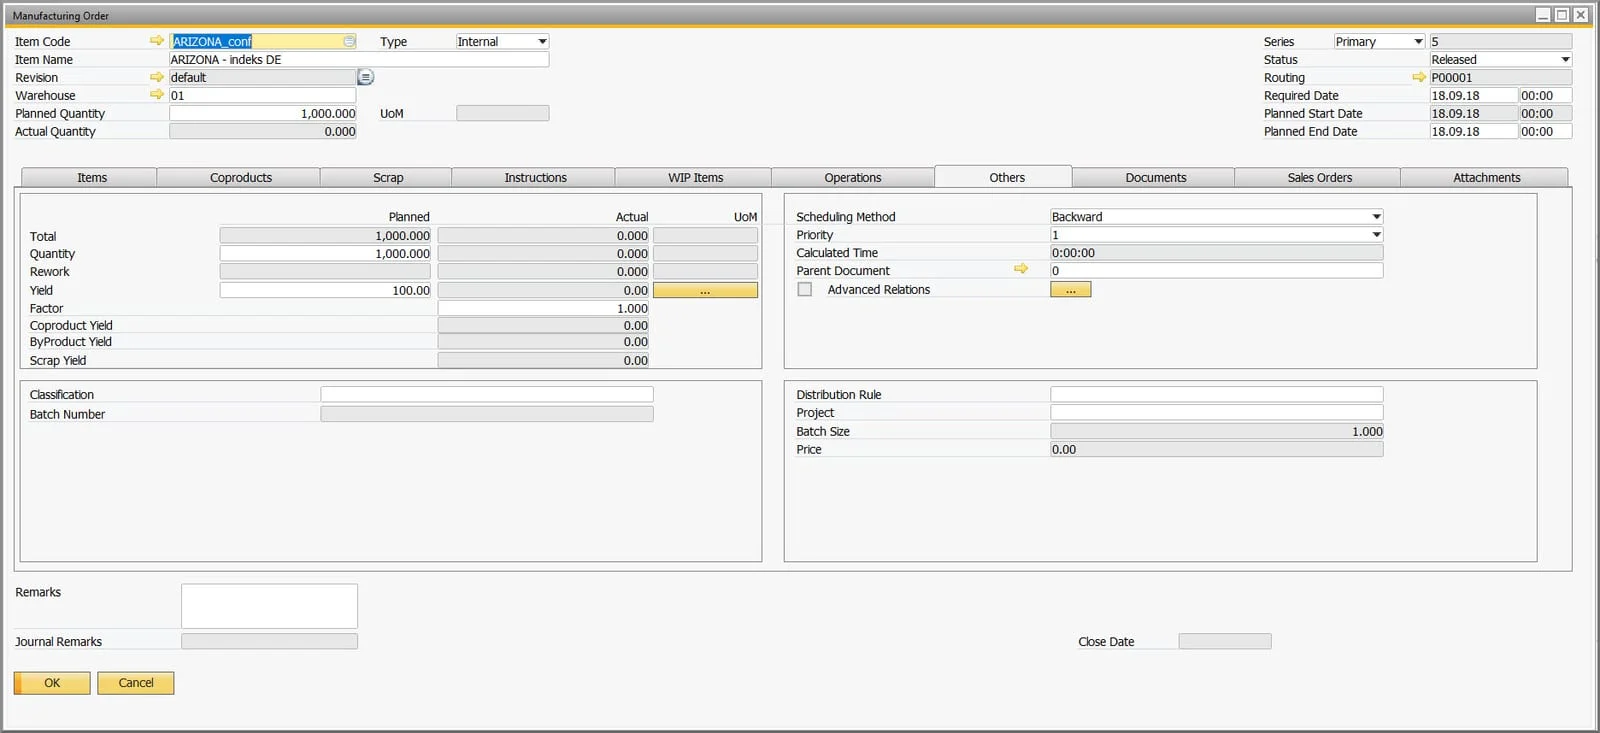Select the Instructions tab
1600x733 pixels.
pos(535,177)
